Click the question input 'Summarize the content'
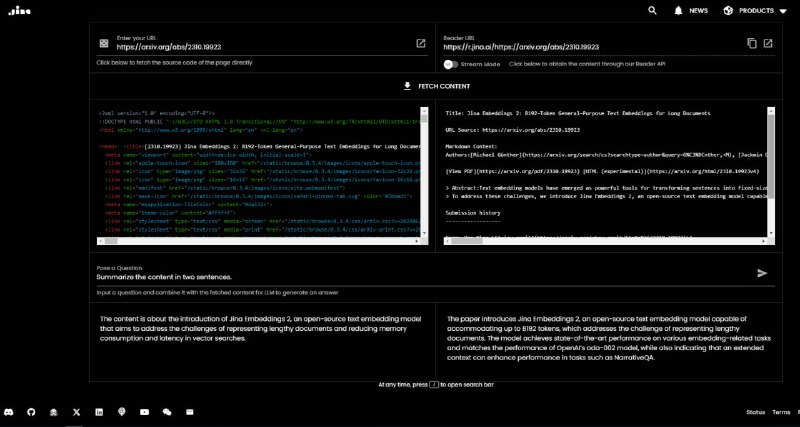This screenshot has width=800, height=427. click(423, 277)
